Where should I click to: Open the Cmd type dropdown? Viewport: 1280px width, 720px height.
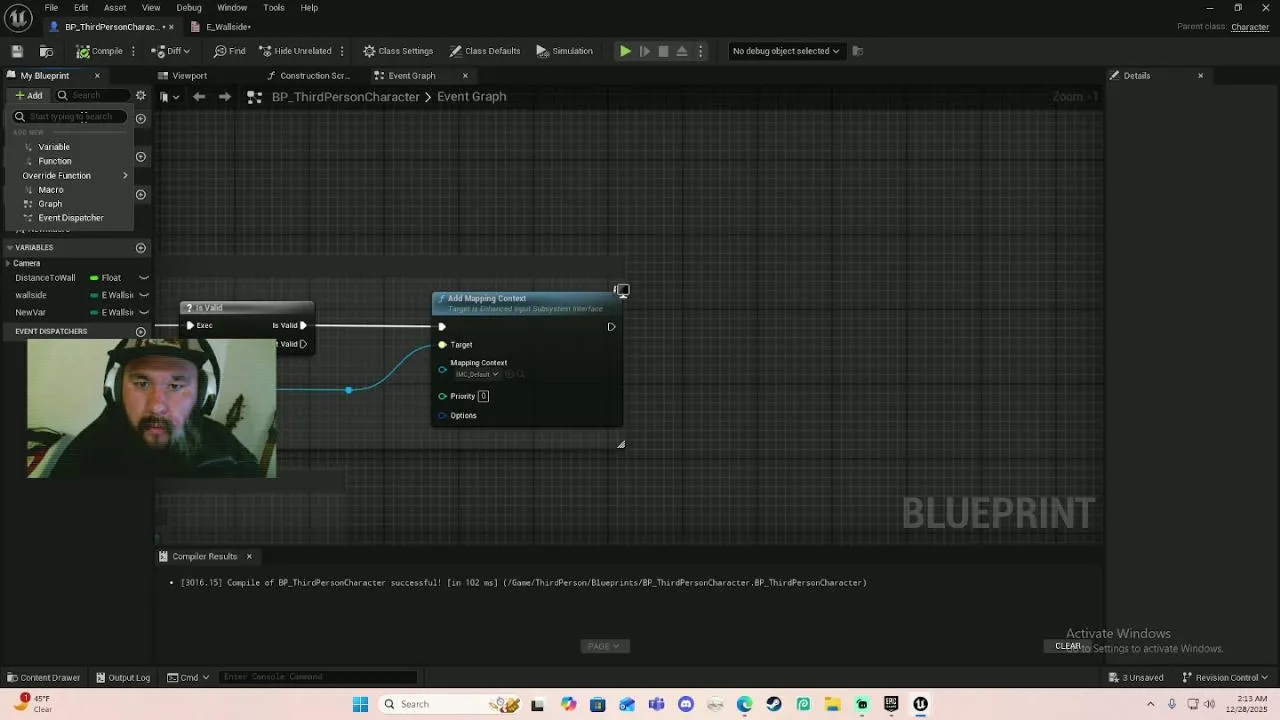pos(188,677)
